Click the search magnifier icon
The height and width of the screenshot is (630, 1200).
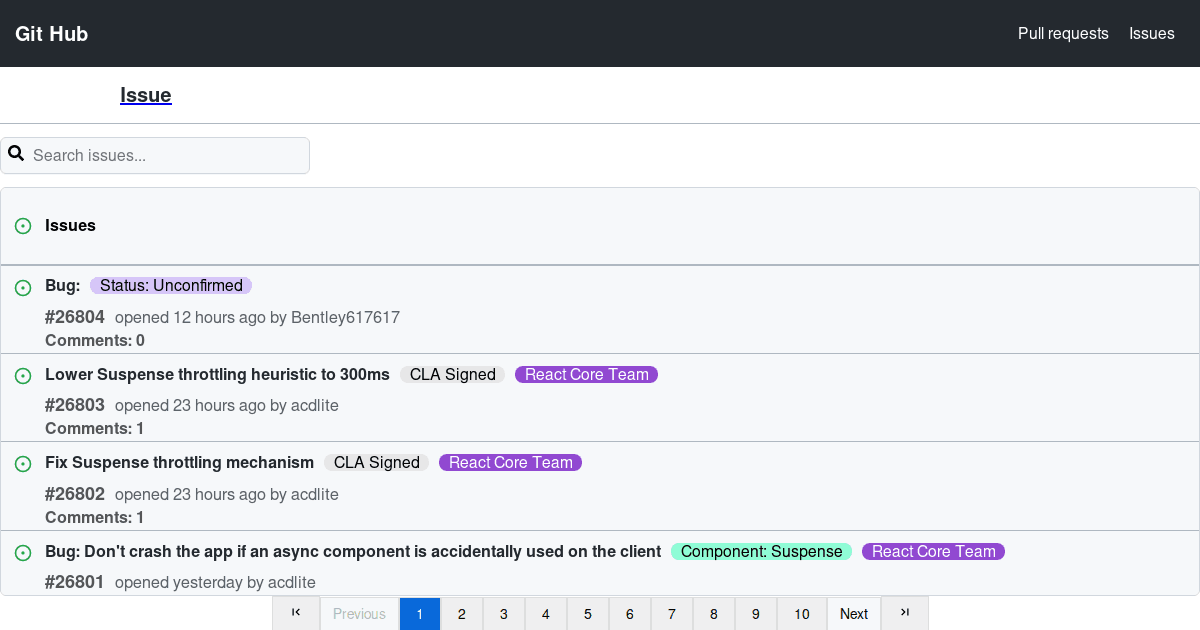(16, 154)
